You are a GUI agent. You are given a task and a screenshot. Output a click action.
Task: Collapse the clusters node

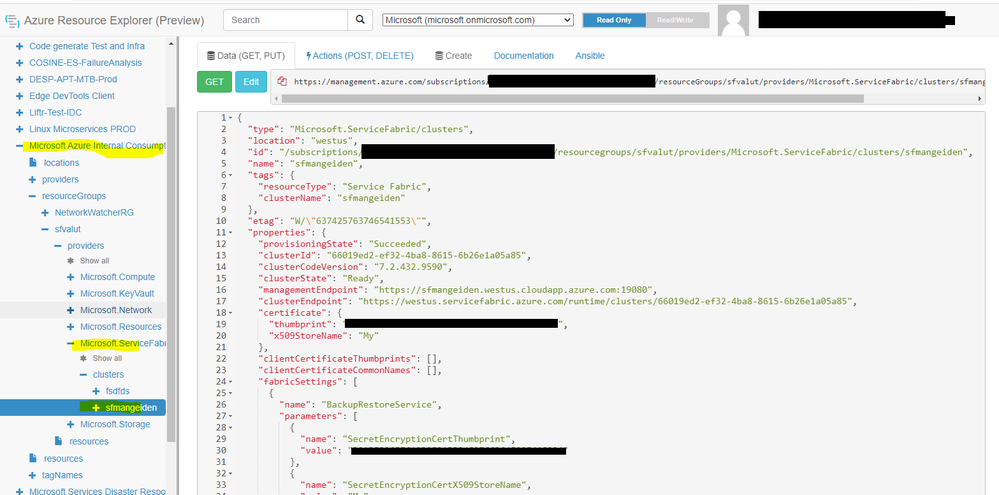[x=83, y=375]
